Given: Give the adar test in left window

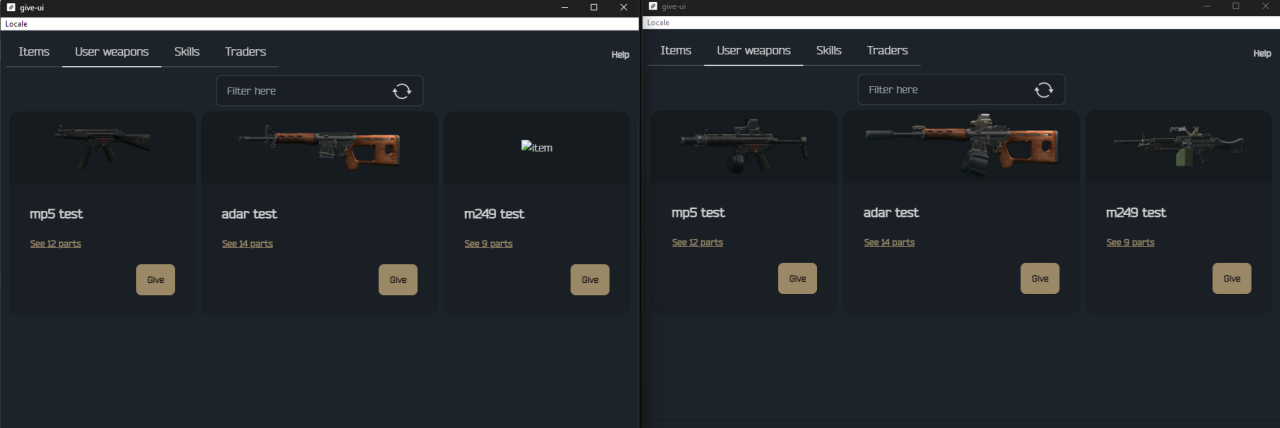Looking at the screenshot, I should click(398, 280).
